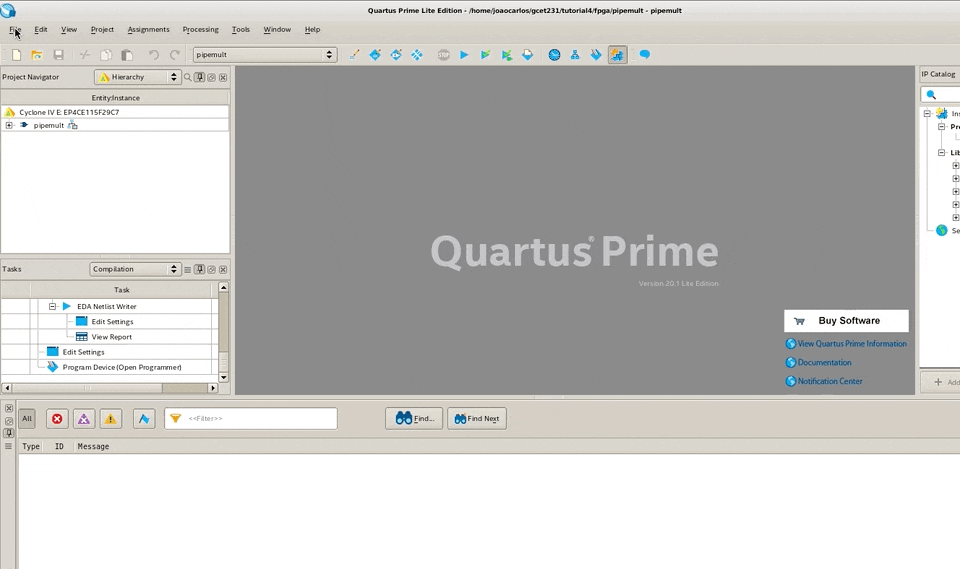Click the Stop Processing toolbar icon

point(444,55)
